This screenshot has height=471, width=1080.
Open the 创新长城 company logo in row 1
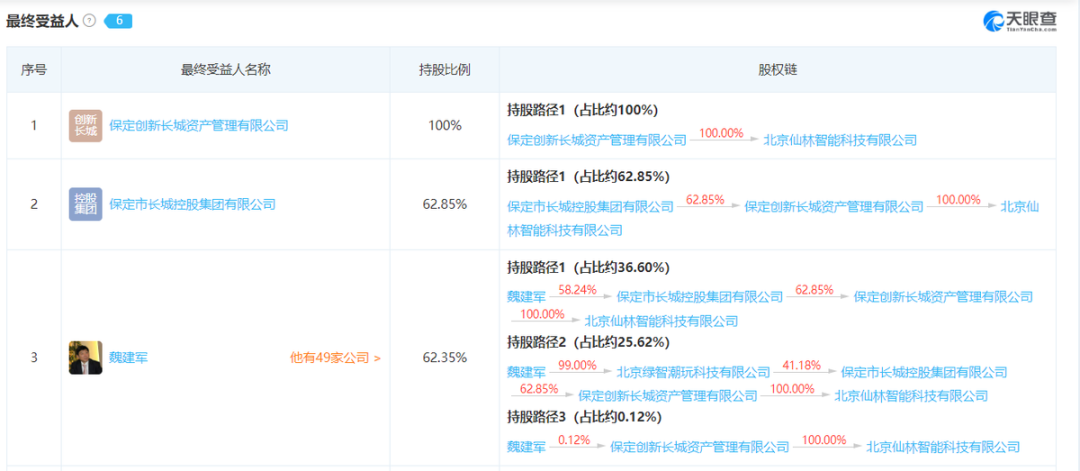click(x=85, y=125)
